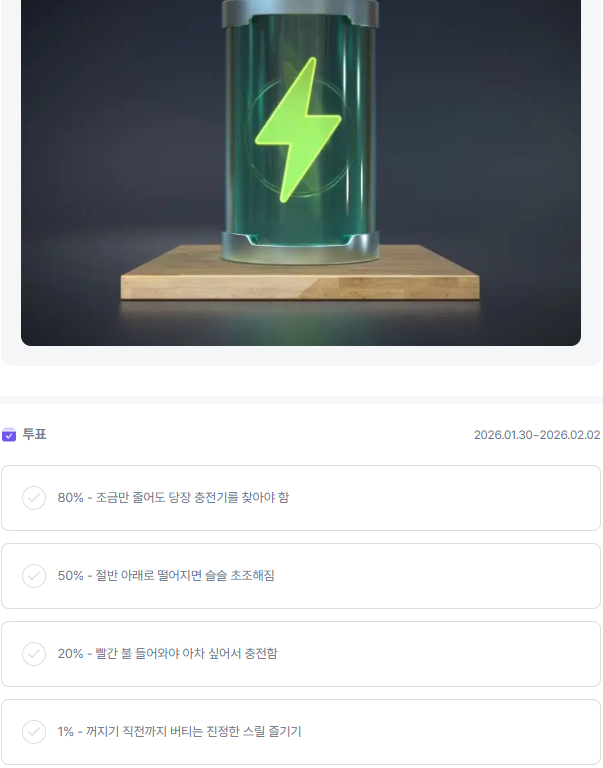Click the metal base ring of the battery
The image size is (603, 768).
300,247
